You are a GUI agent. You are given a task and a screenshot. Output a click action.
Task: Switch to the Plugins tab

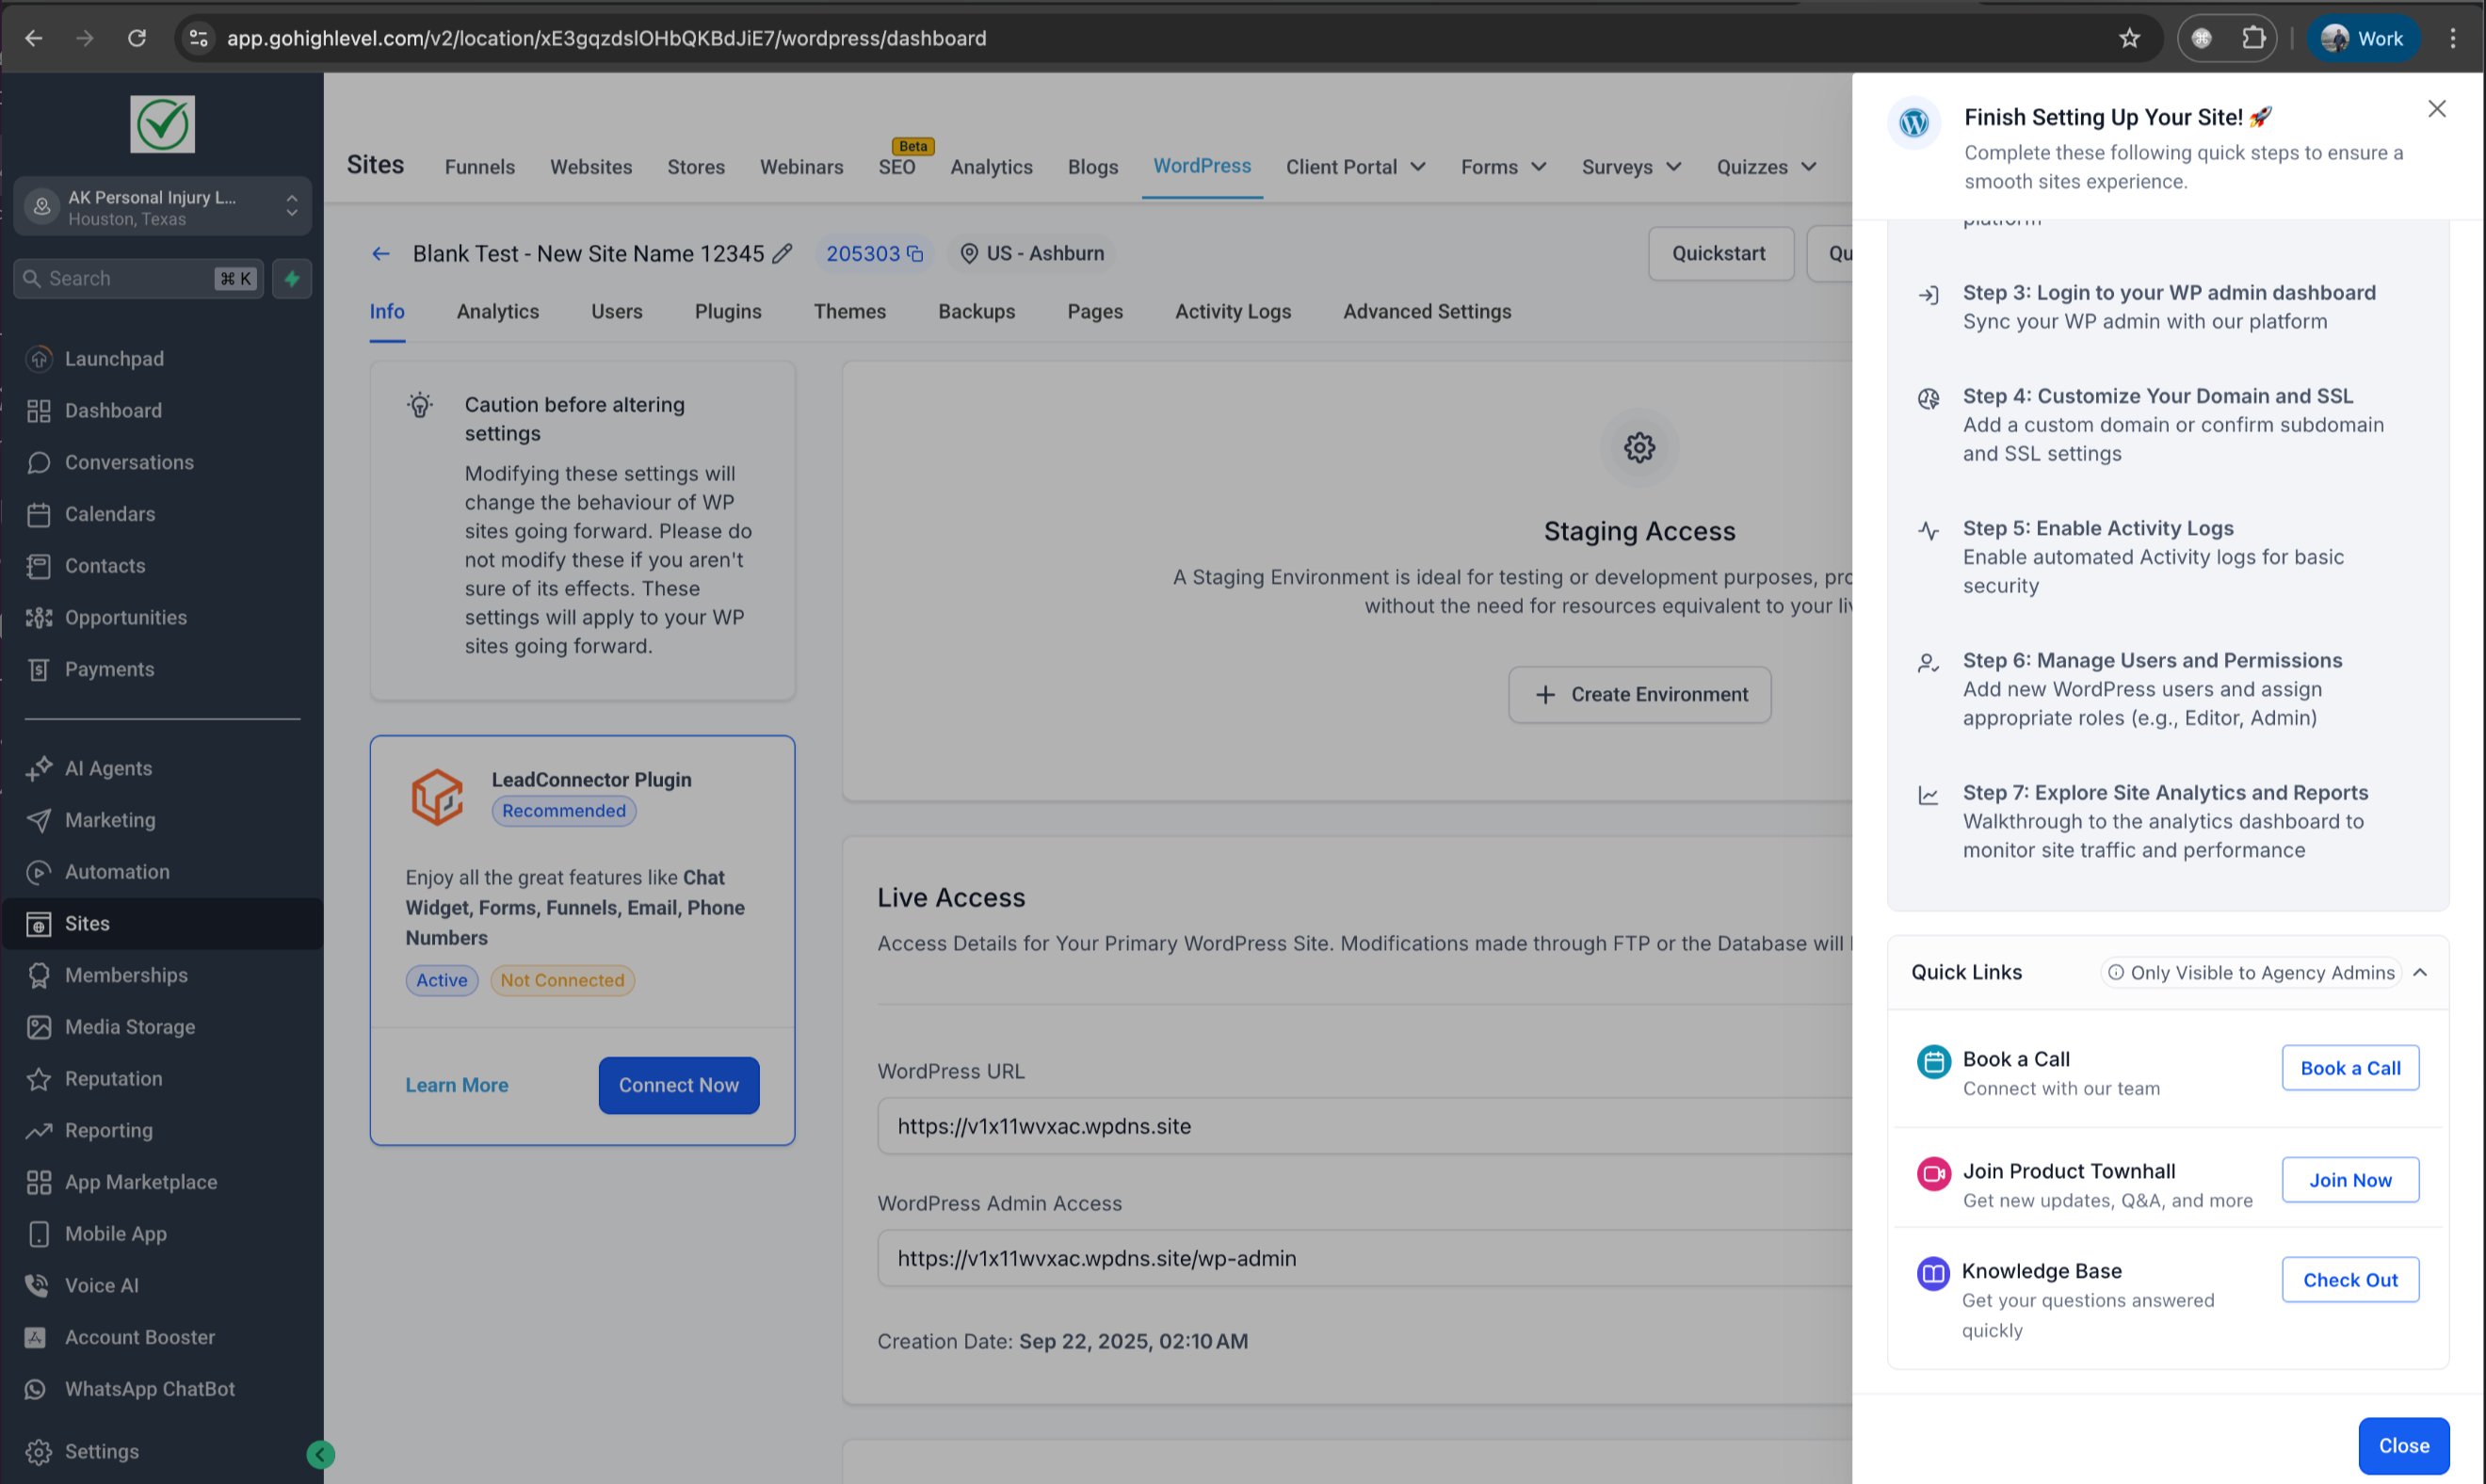[727, 312]
